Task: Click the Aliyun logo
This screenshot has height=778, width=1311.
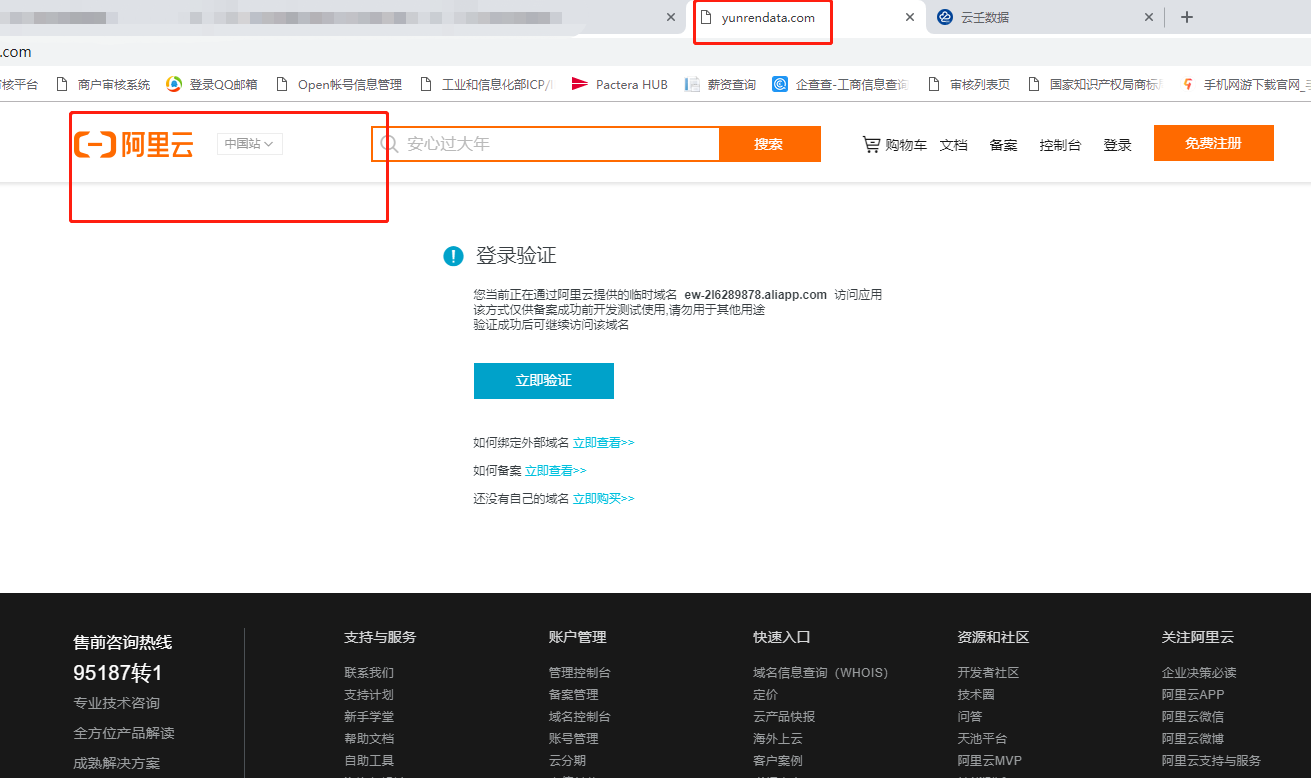Action: 134,144
